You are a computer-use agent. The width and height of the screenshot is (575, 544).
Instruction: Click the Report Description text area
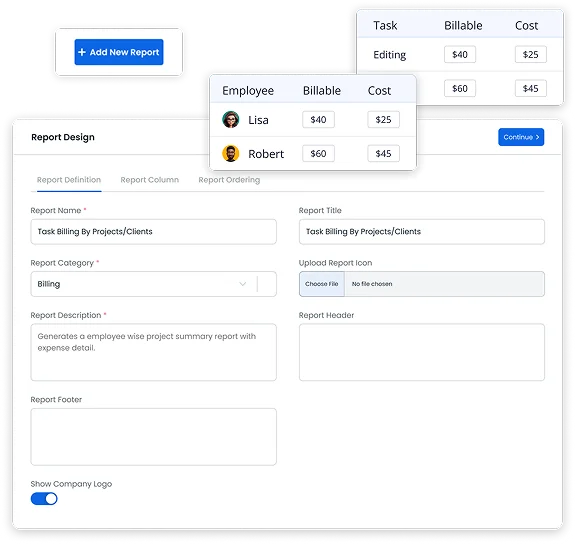(154, 352)
